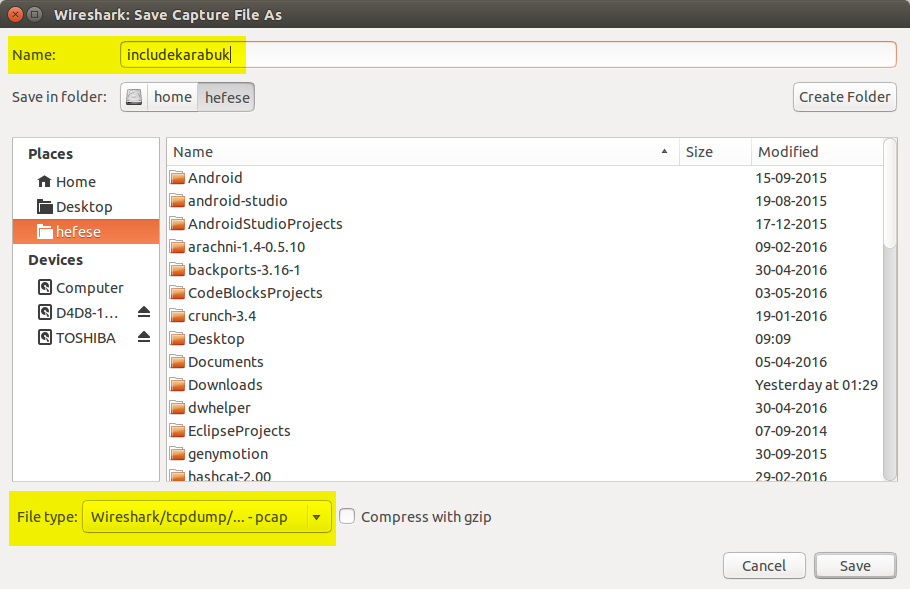Click the backports-3.16-1 folder icon
910x589 pixels.
pos(178,270)
